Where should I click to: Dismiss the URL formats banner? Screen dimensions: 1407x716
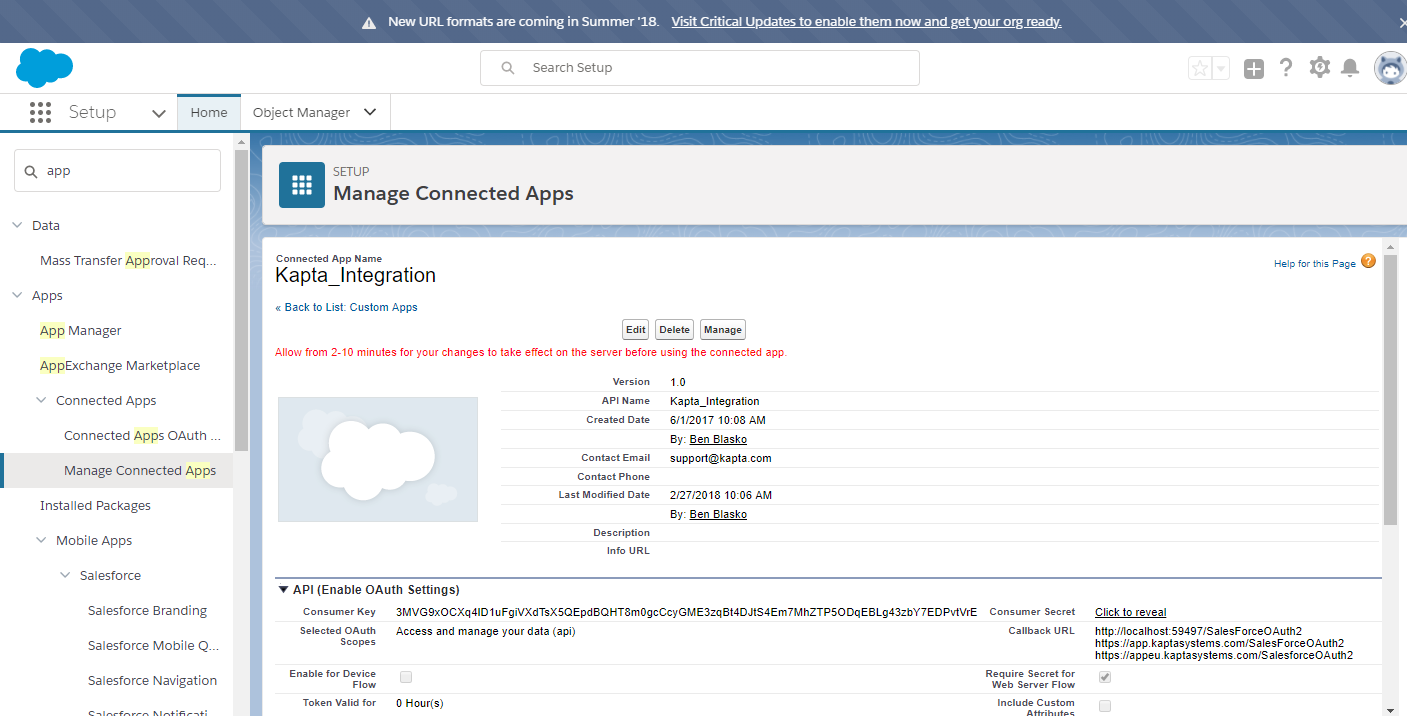click(1402, 22)
